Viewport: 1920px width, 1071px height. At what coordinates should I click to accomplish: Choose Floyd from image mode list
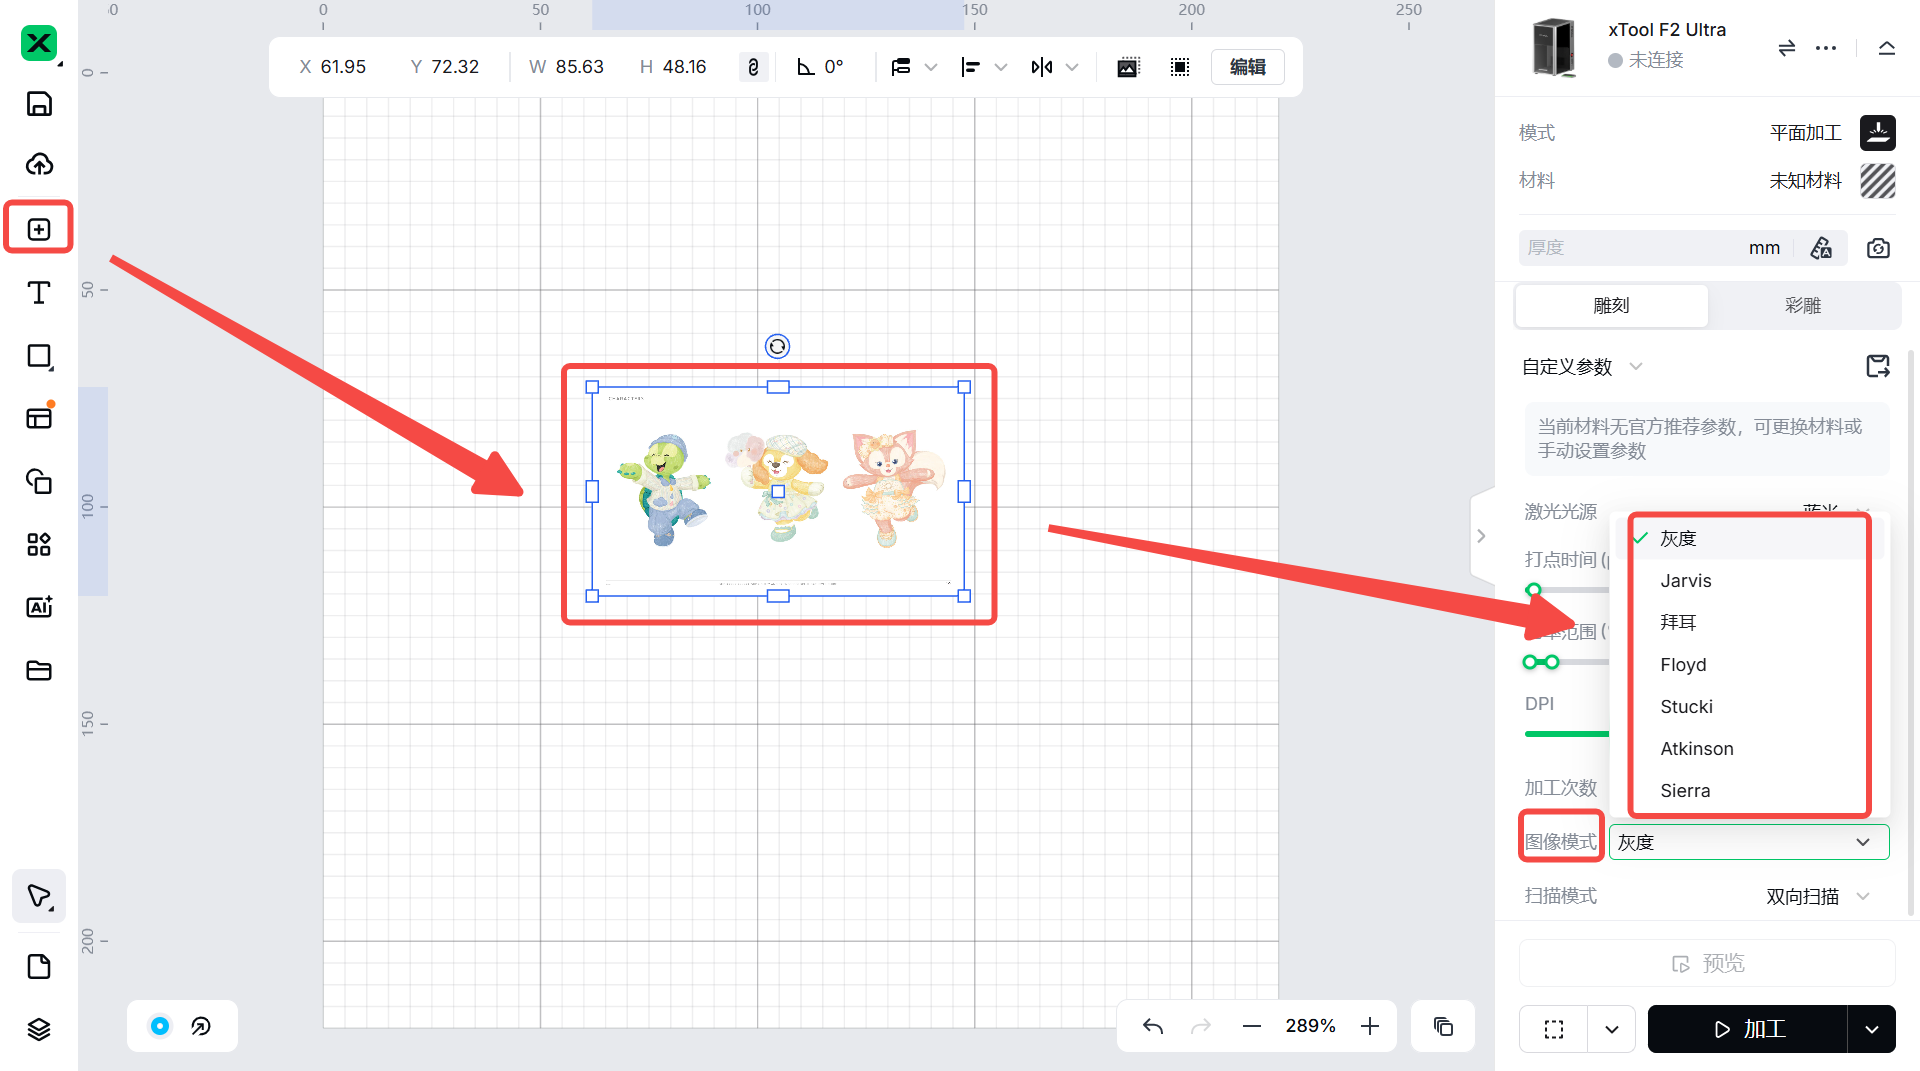point(1683,665)
